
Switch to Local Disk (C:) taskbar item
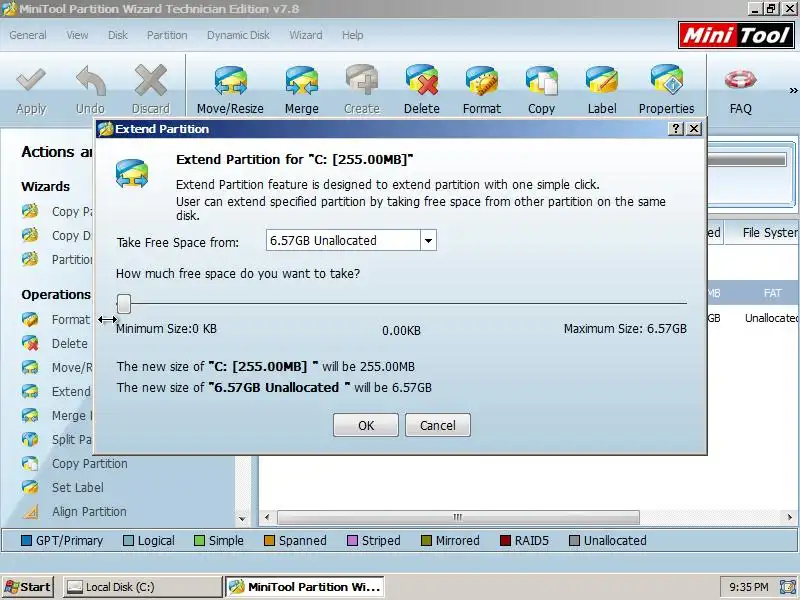tap(142, 587)
